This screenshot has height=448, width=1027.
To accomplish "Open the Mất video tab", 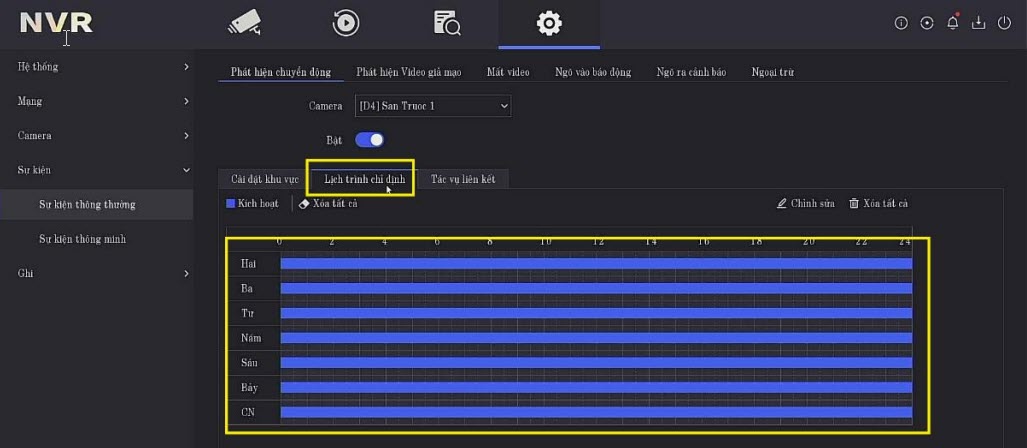I will click(x=508, y=72).
